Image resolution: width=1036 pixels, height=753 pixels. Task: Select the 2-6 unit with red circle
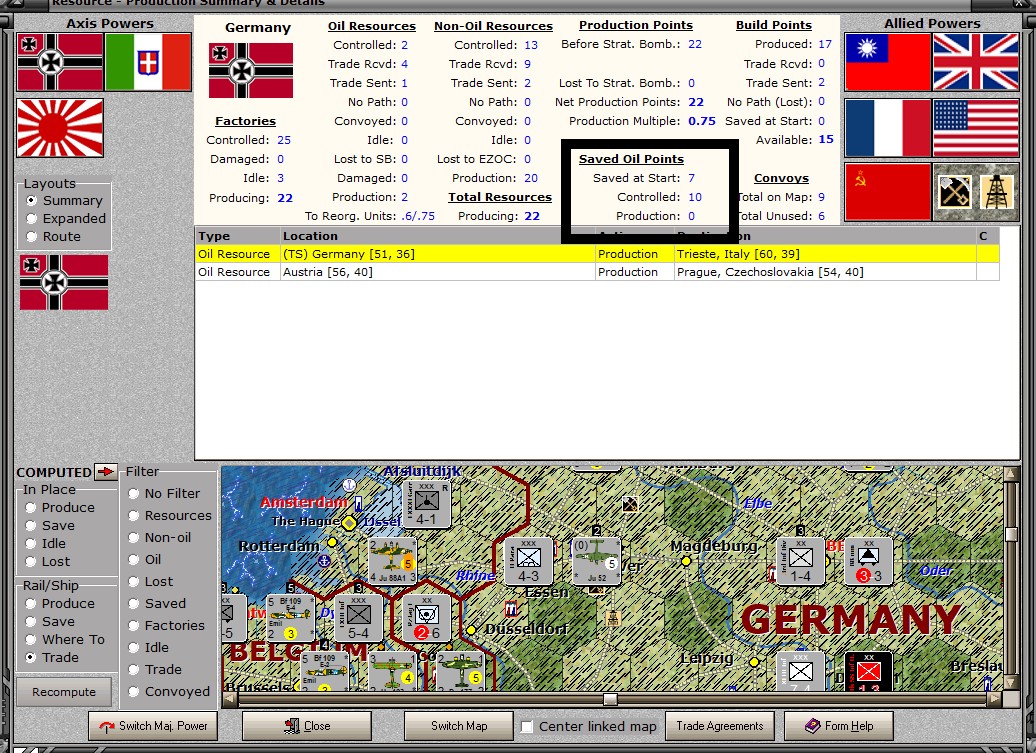(x=427, y=618)
